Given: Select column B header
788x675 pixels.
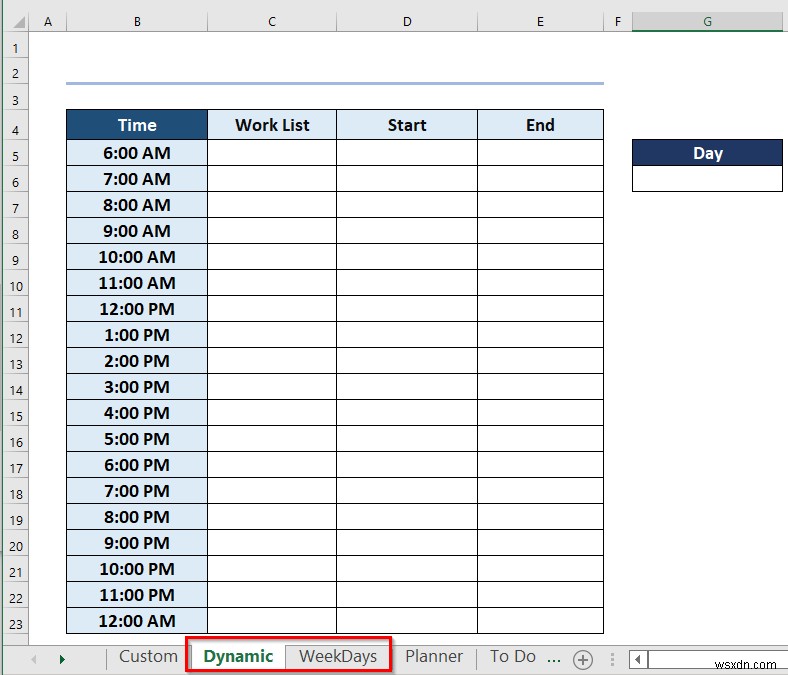Looking at the screenshot, I should 137,22.
